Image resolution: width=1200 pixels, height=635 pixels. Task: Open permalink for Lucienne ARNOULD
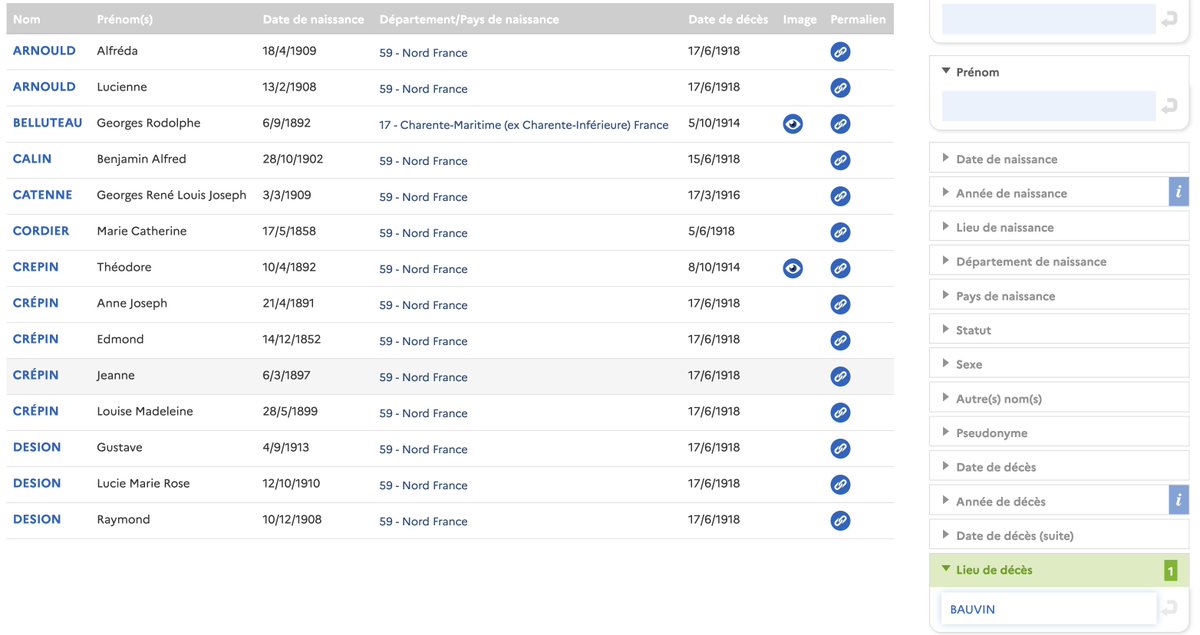coord(841,88)
